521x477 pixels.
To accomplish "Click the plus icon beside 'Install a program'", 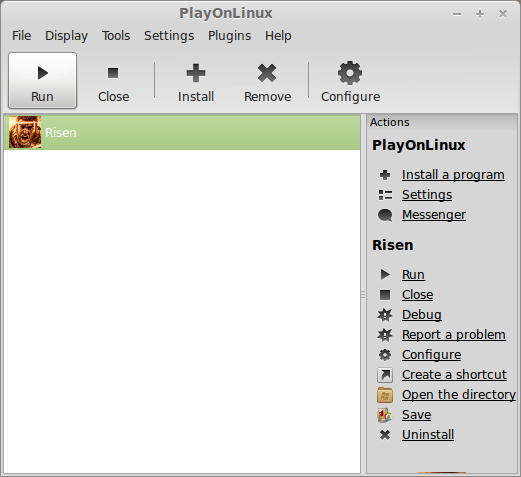I will 385,175.
